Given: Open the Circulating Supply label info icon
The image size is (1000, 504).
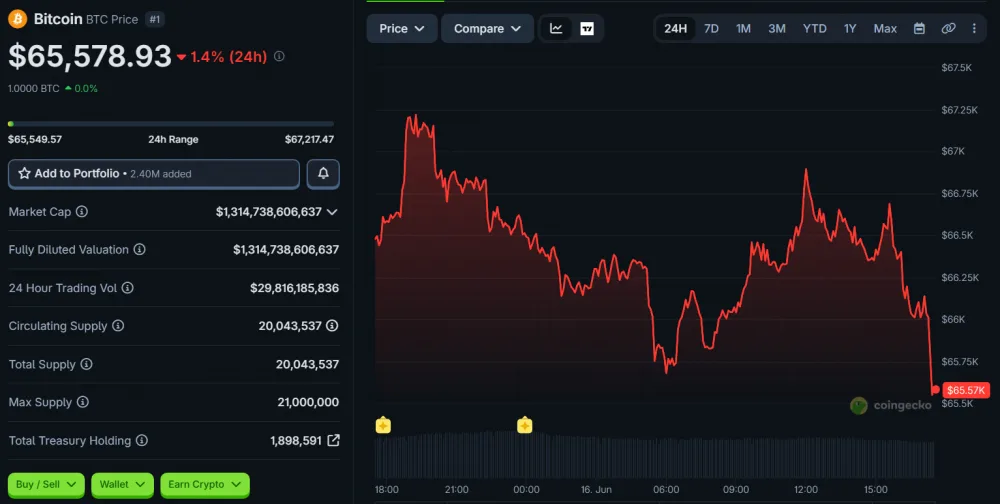Looking at the screenshot, I should 118,325.
